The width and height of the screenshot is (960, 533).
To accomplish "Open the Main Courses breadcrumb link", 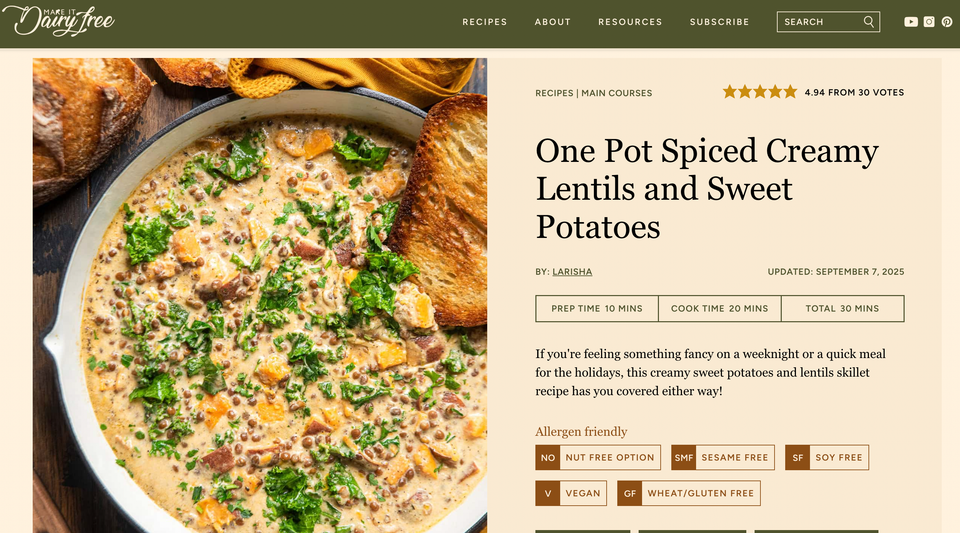I will (x=616, y=93).
